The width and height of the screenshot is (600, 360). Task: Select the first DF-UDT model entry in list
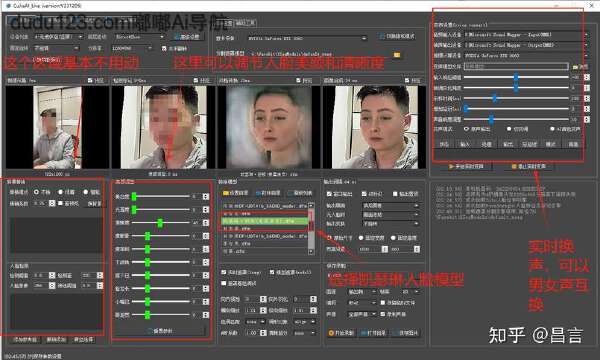(265, 206)
